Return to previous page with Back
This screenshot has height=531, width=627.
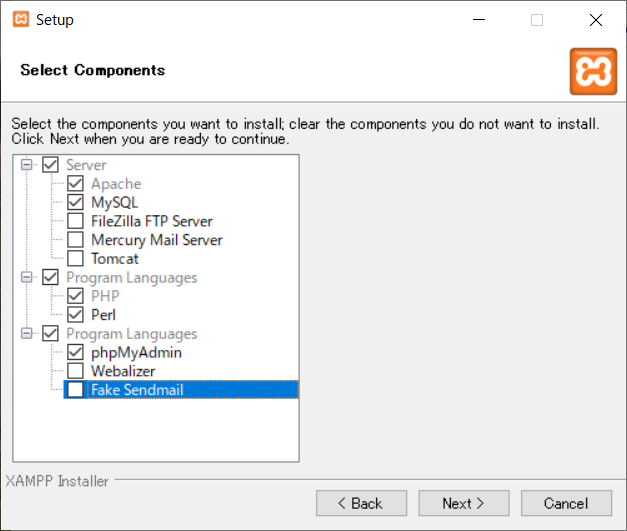pos(361,503)
